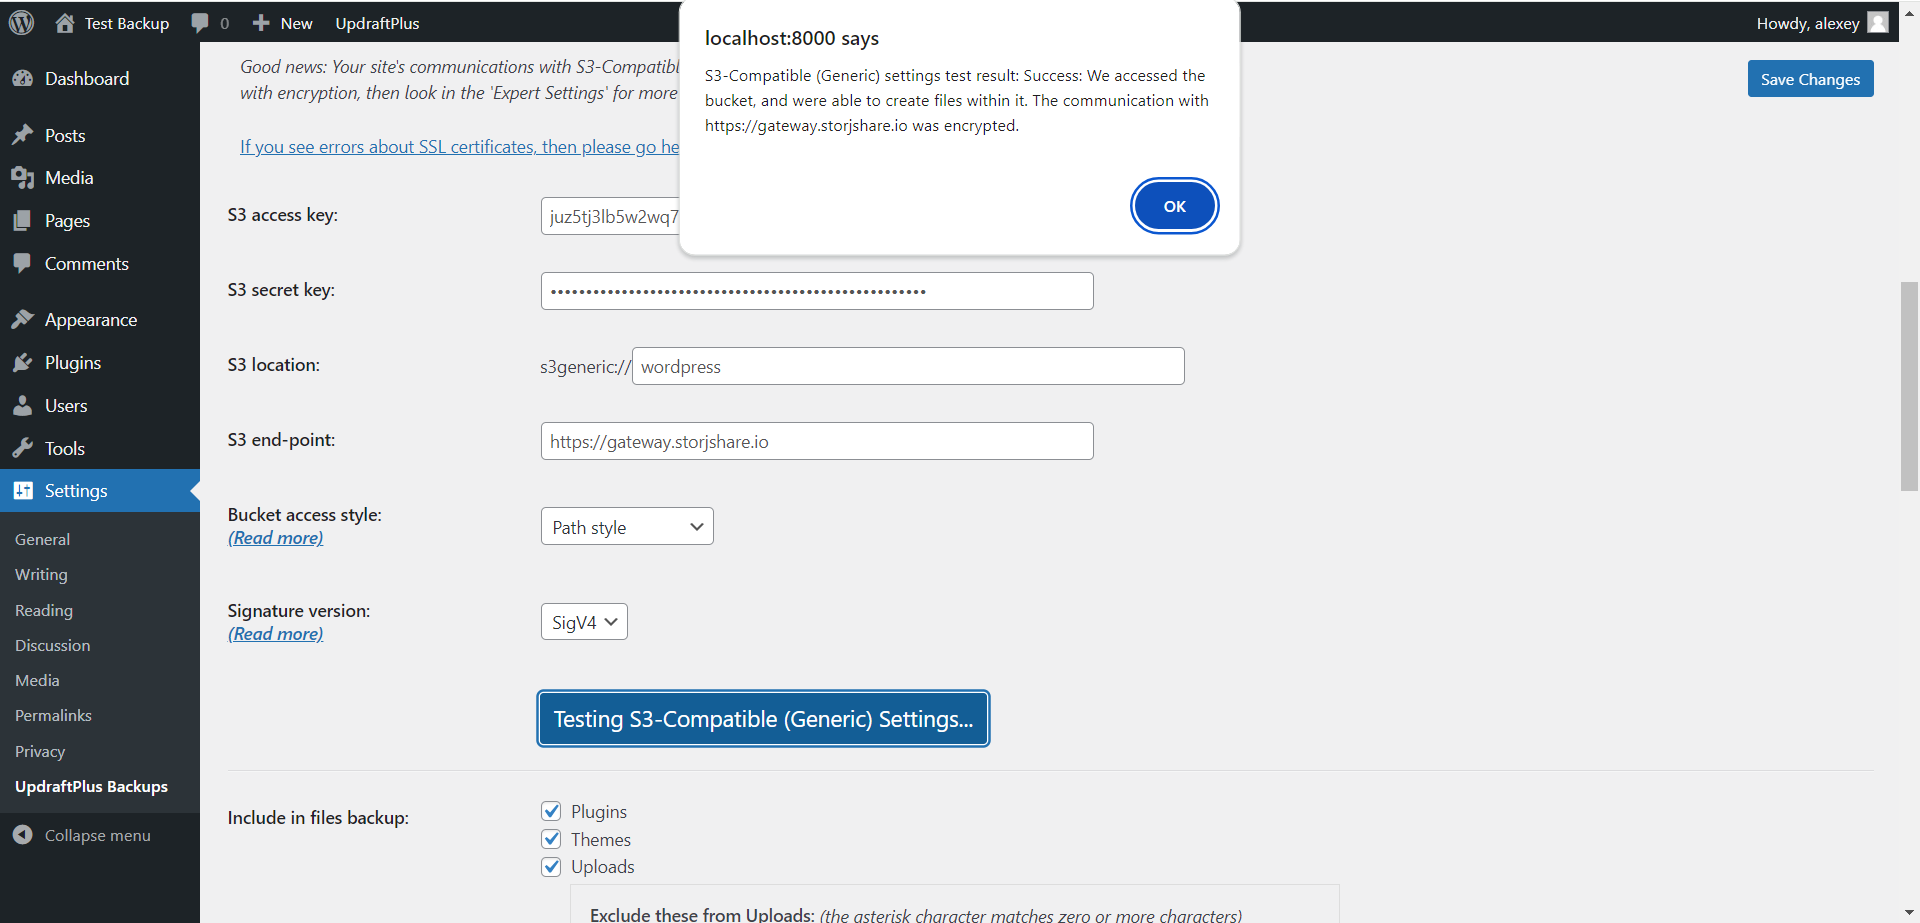The height and width of the screenshot is (923, 1920).
Task: Open the comments bubble icon in admin bar
Action: coord(200,23)
